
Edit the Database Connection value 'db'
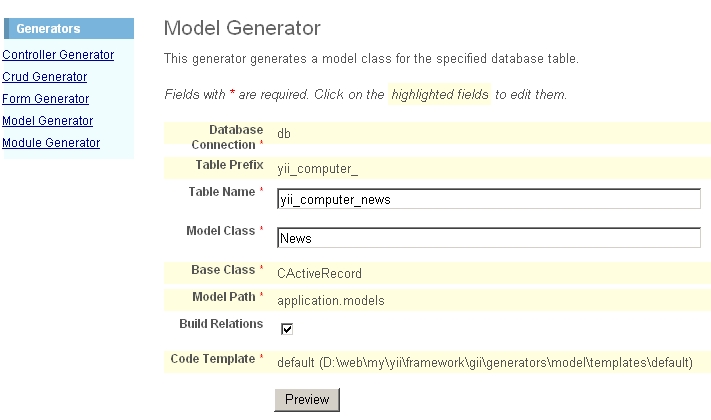coord(284,134)
